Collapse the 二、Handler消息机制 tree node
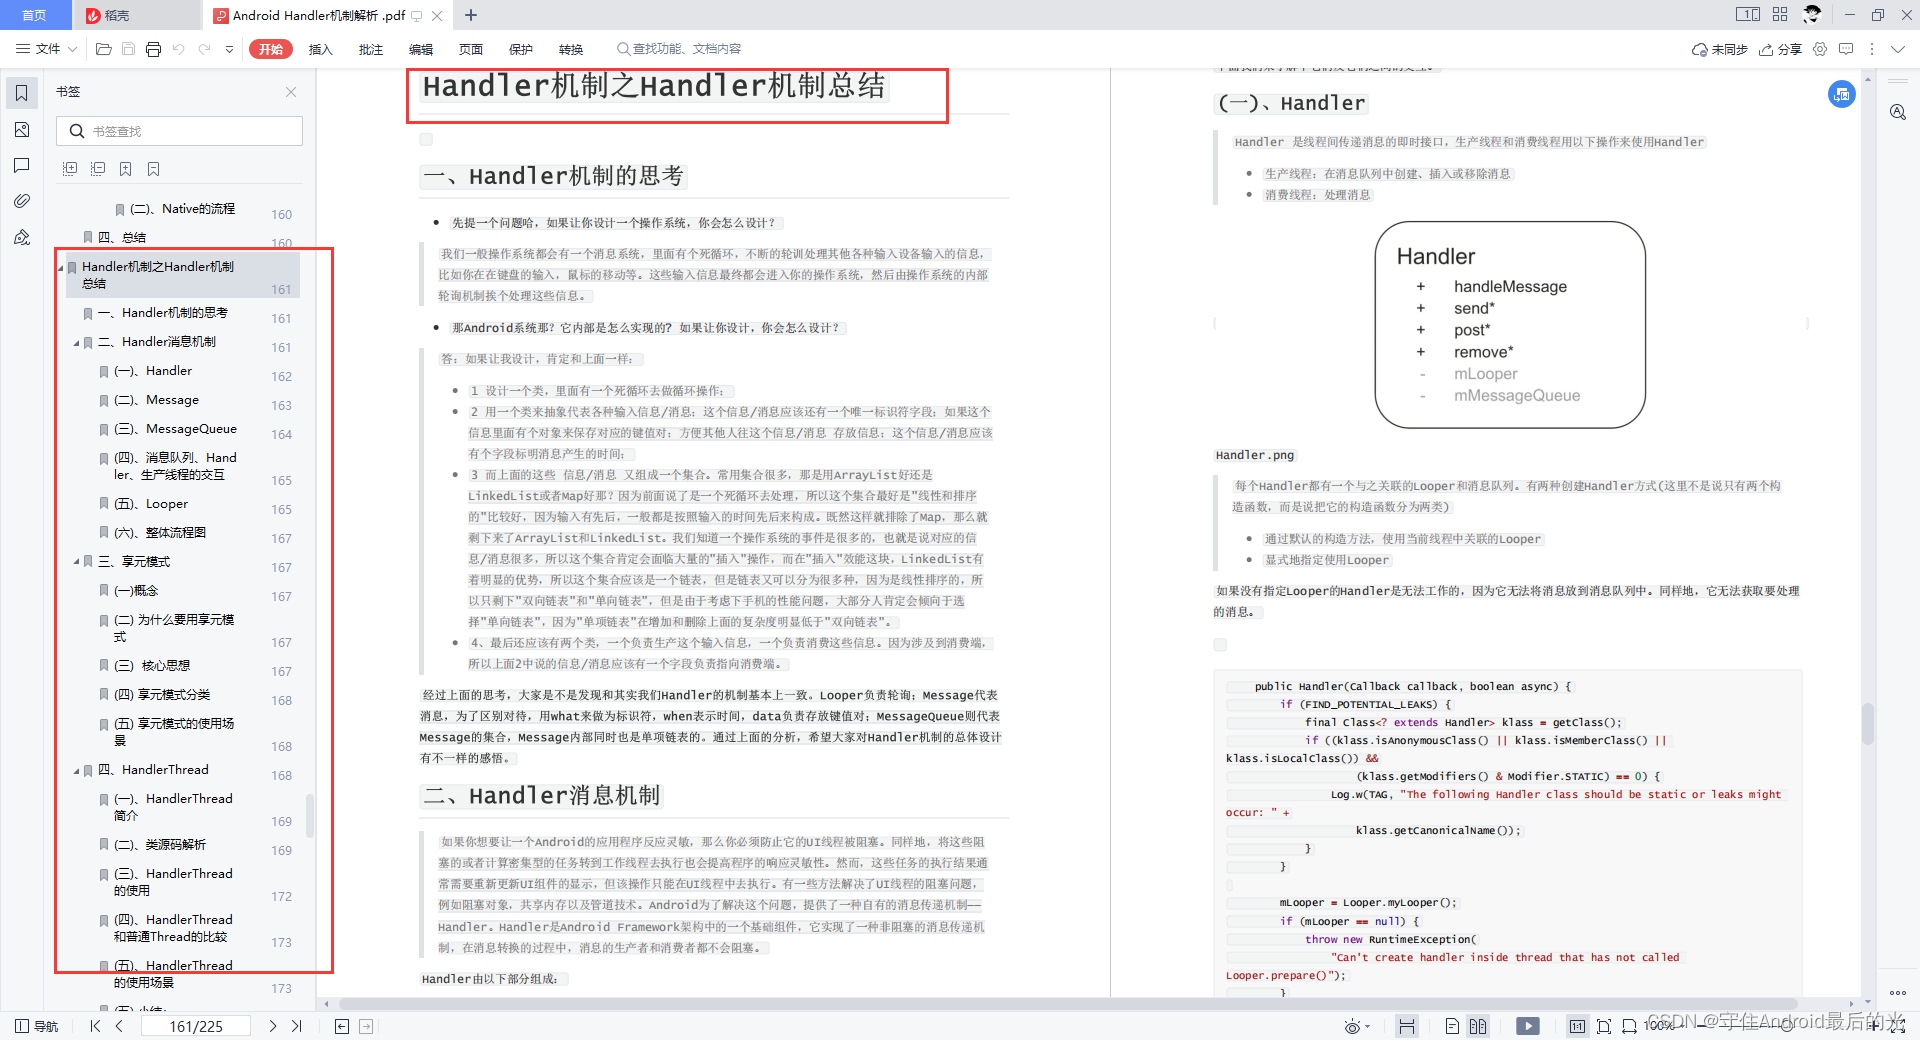 click(x=76, y=343)
